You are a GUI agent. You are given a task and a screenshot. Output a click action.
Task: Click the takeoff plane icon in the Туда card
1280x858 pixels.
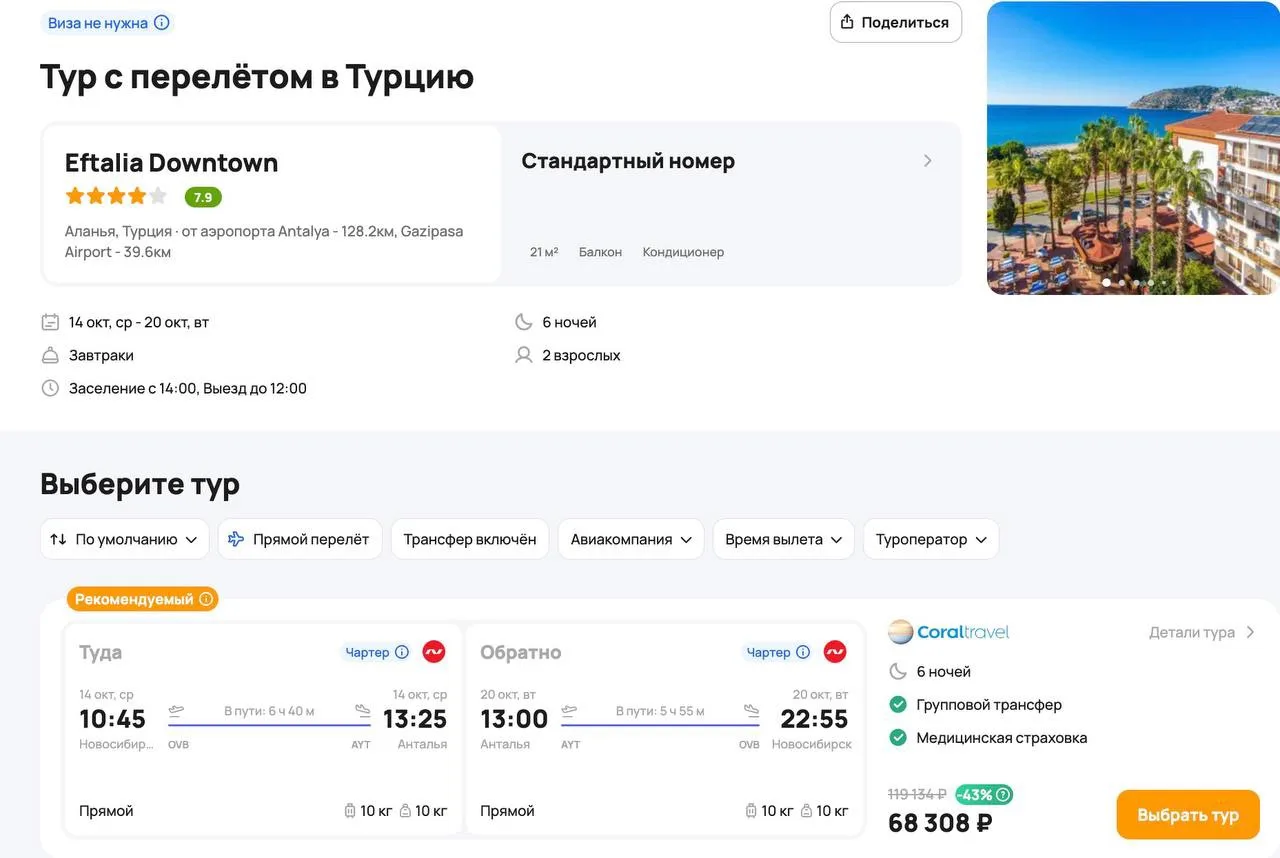point(177,711)
